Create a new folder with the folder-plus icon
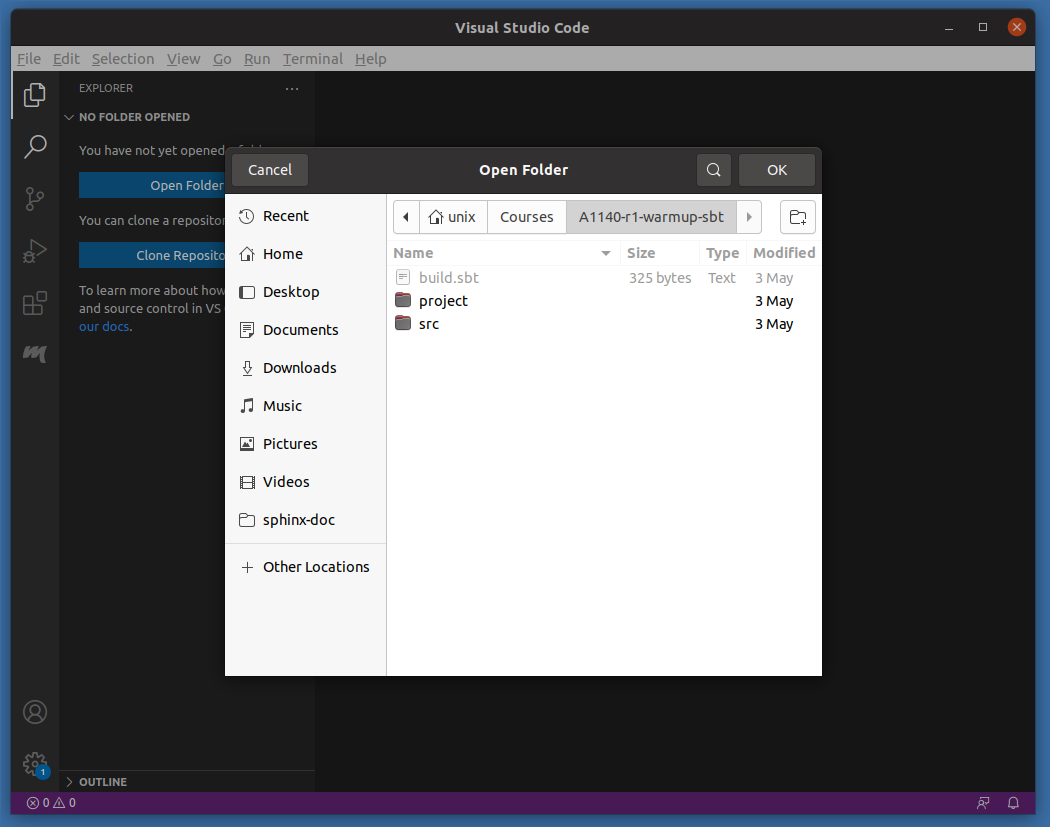The image size is (1050, 827). coord(797,217)
